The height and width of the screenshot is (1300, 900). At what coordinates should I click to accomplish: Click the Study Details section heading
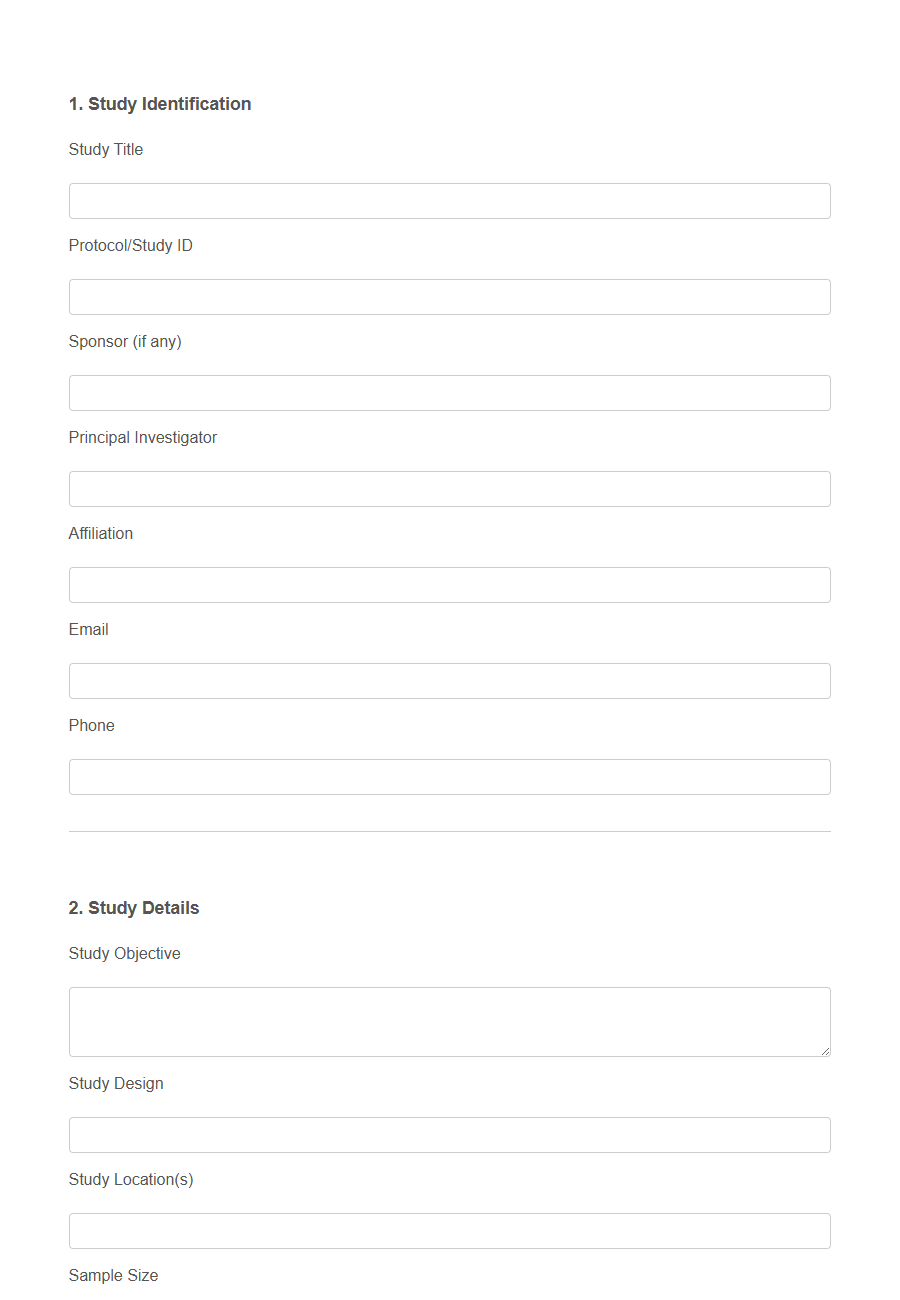click(x=133, y=907)
